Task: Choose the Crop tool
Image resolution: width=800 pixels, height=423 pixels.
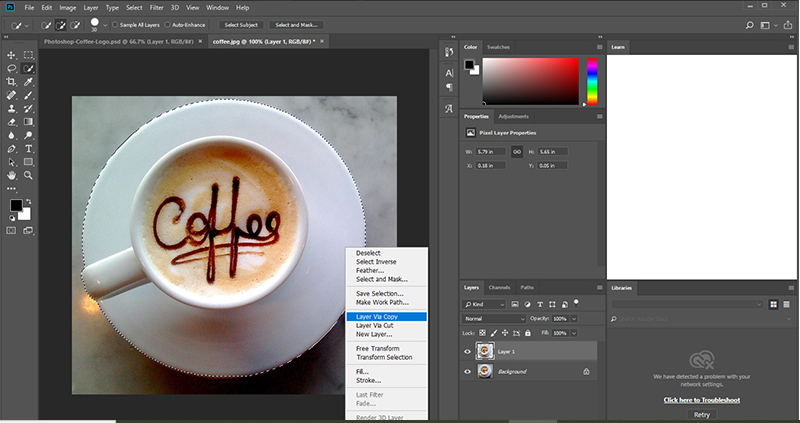Action: tap(11, 81)
